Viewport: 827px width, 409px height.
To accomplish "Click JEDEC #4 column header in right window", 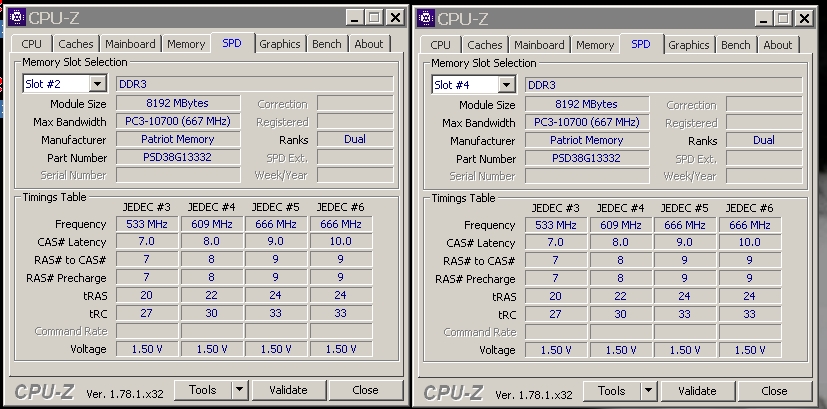I will tap(620, 208).
